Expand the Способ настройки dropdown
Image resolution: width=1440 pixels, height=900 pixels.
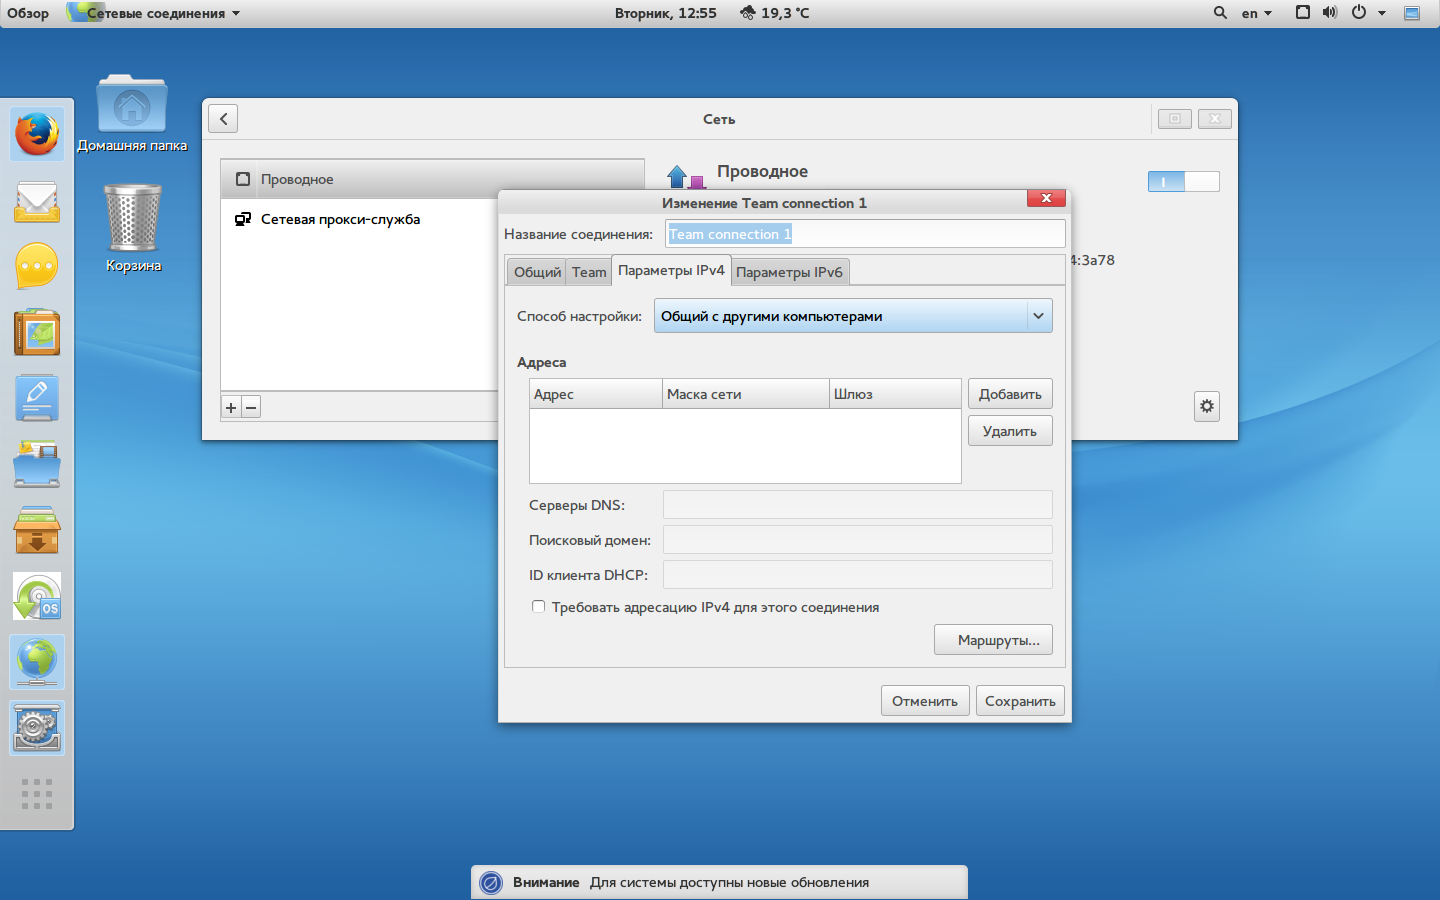coord(853,316)
